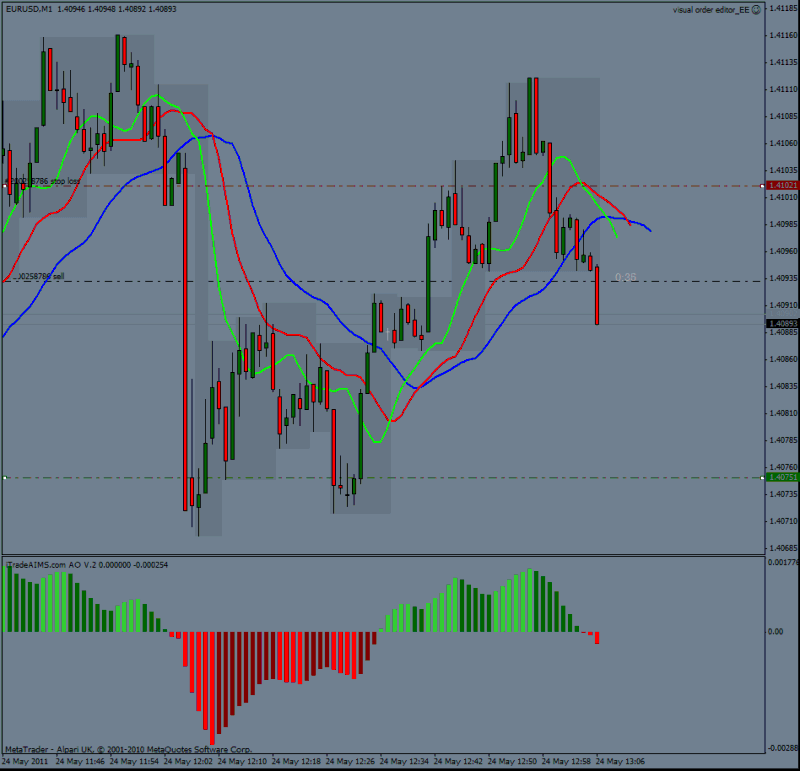The width and height of the screenshot is (800, 771).
Task: Click the 'stop loss' order label text
Action: click(65, 181)
